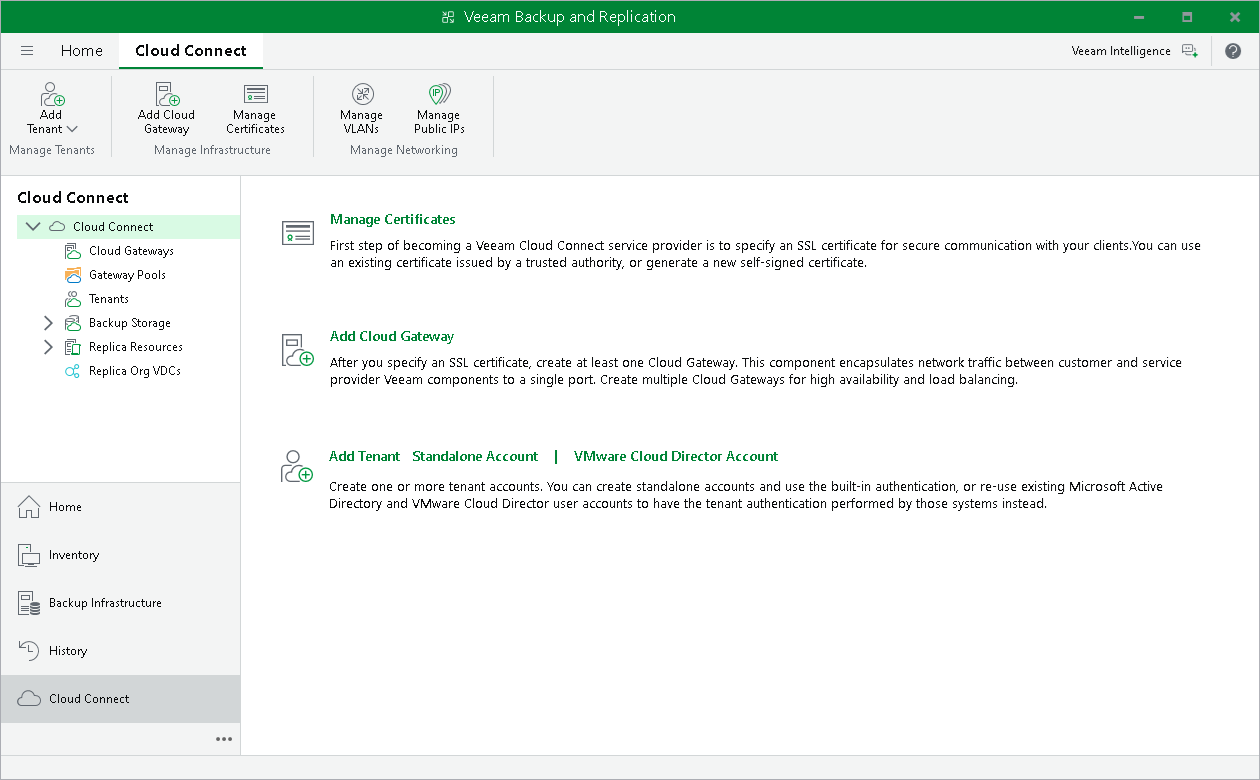Open the Inventory view
This screenshot has height=780, width=1260.
74,554
